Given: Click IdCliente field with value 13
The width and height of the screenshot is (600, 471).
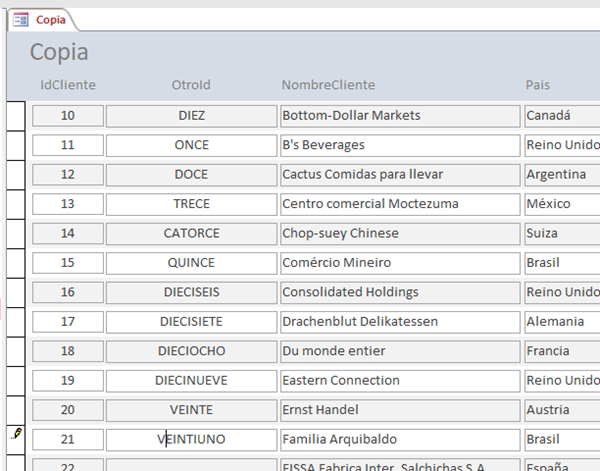Looking at the screenshot, I should [x=68, y=204].
